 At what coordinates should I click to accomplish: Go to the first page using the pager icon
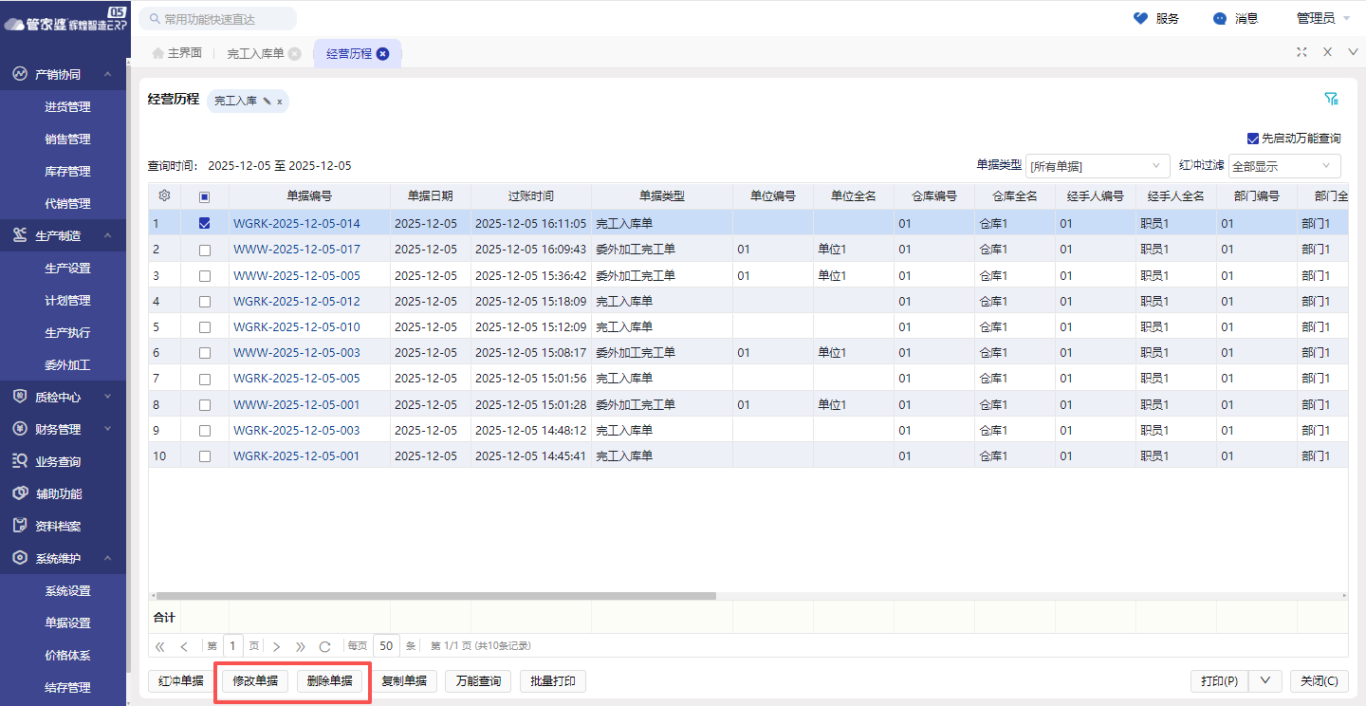click(x=160, y=646)
